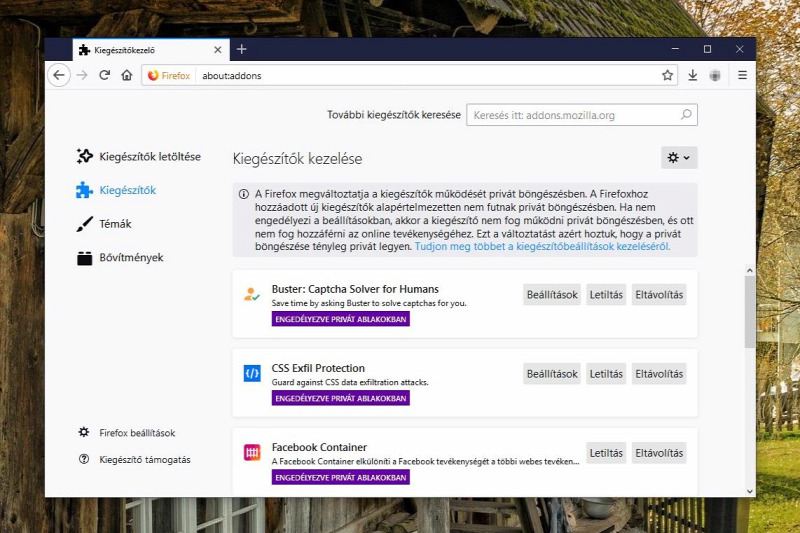This screenshot has height=533, width=800.
Task: Click the Kiegészítő támogatás question icon
Action: pyautogui.click(x=84, y=459)
